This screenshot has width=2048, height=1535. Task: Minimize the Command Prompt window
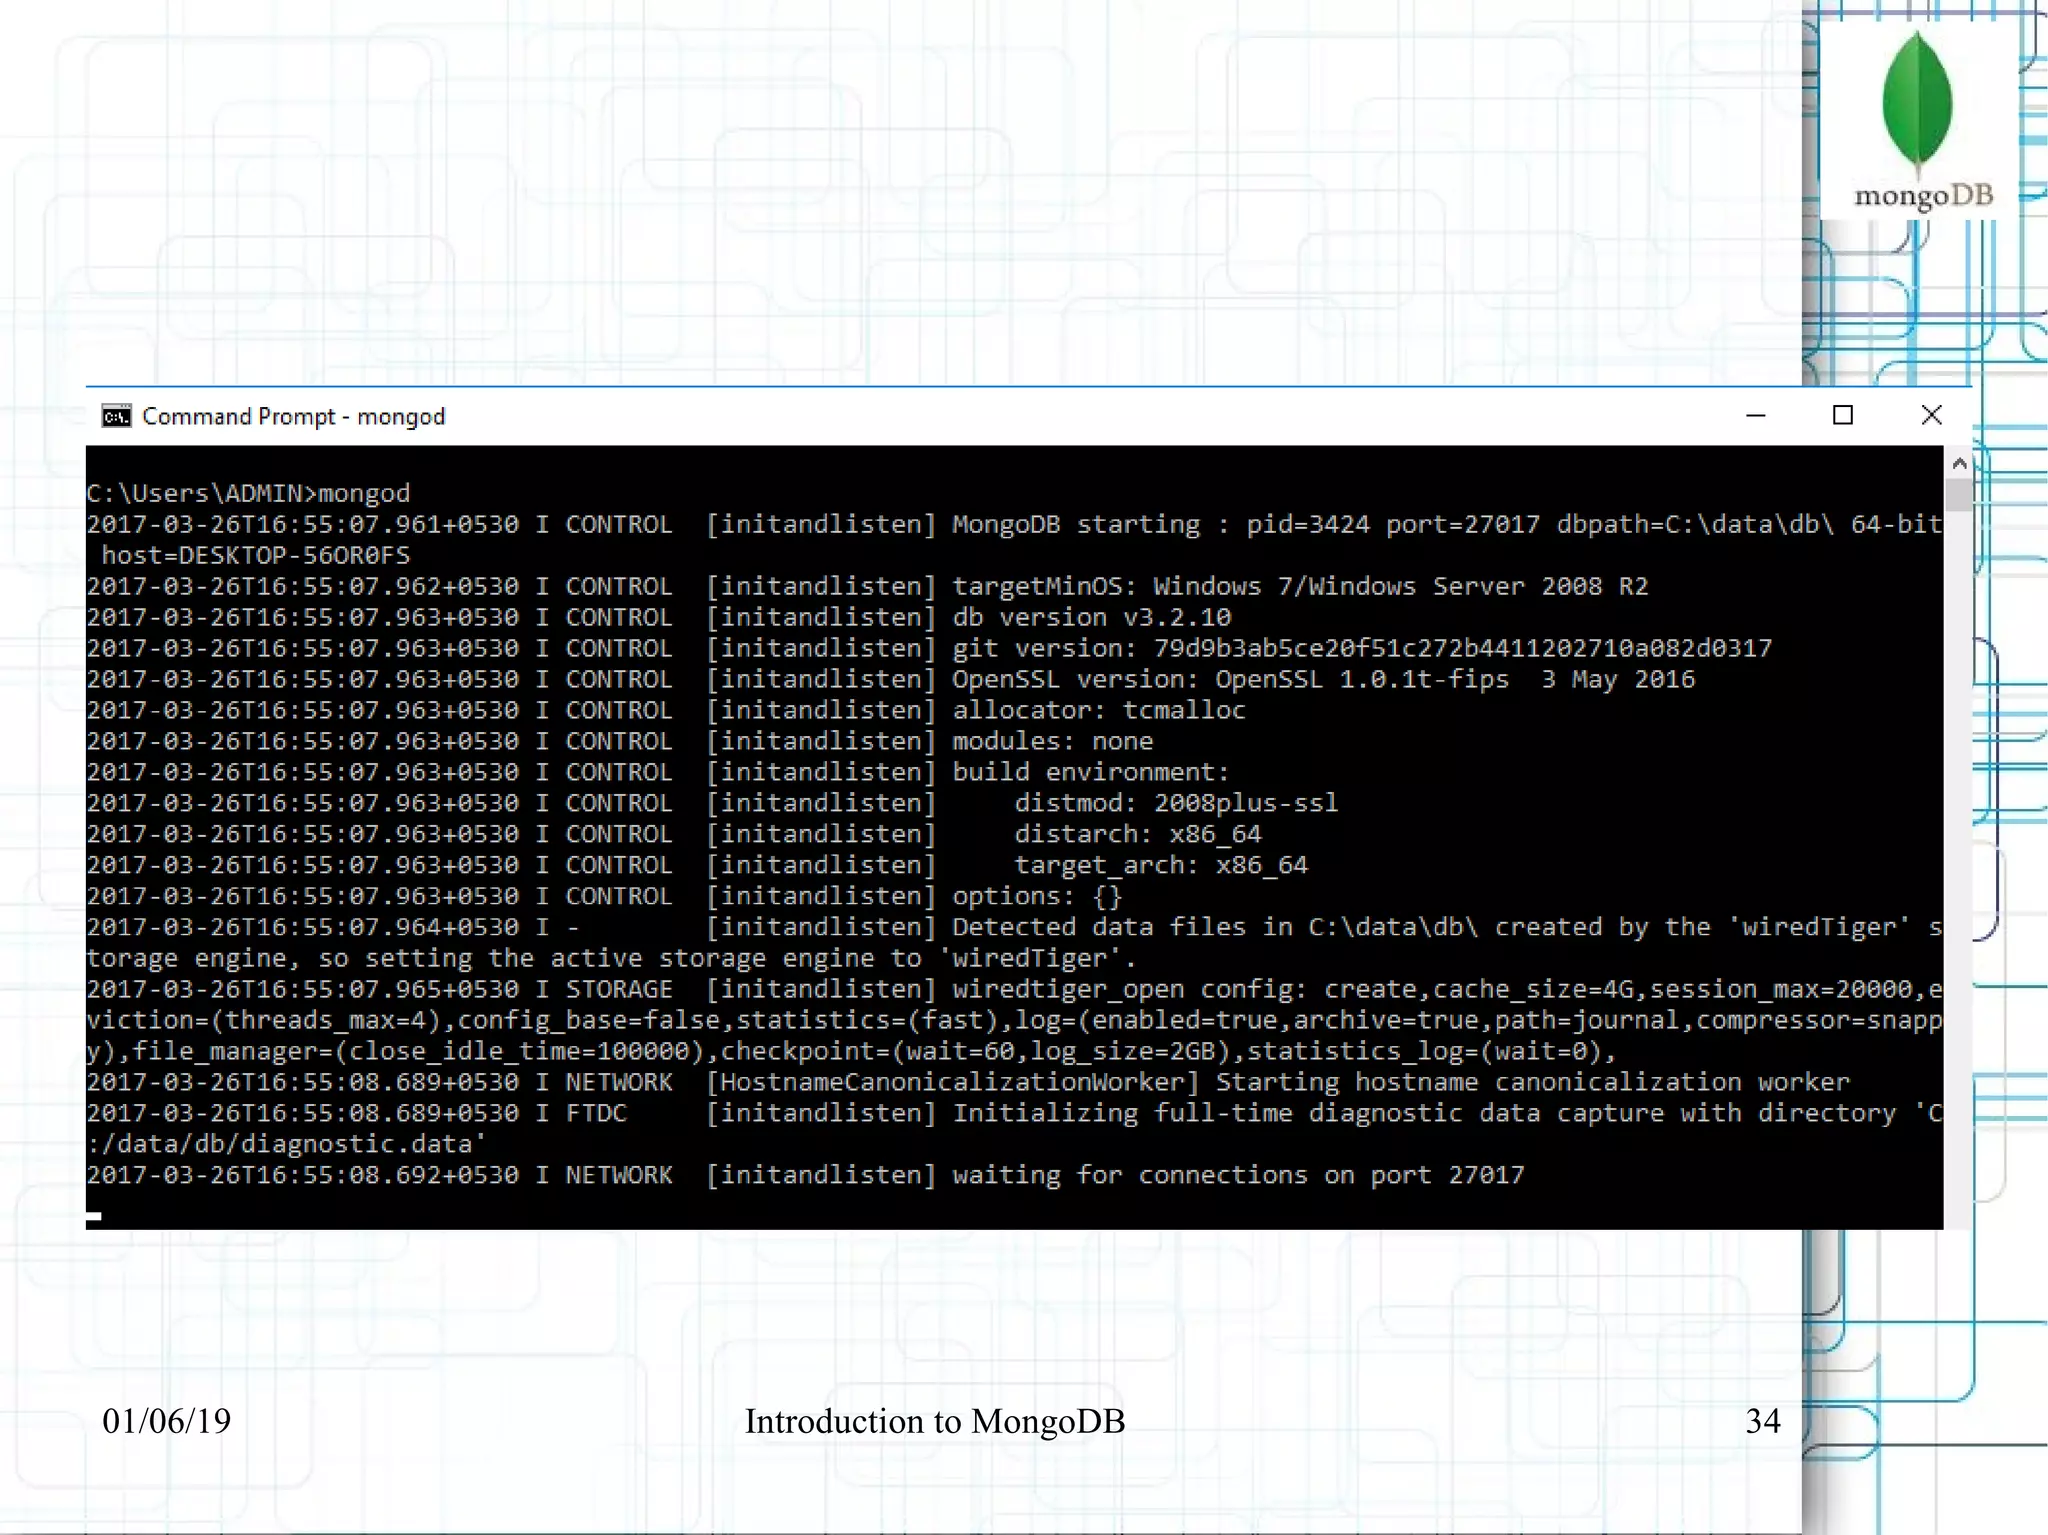pyautogui.click(x=1755, y=416)
